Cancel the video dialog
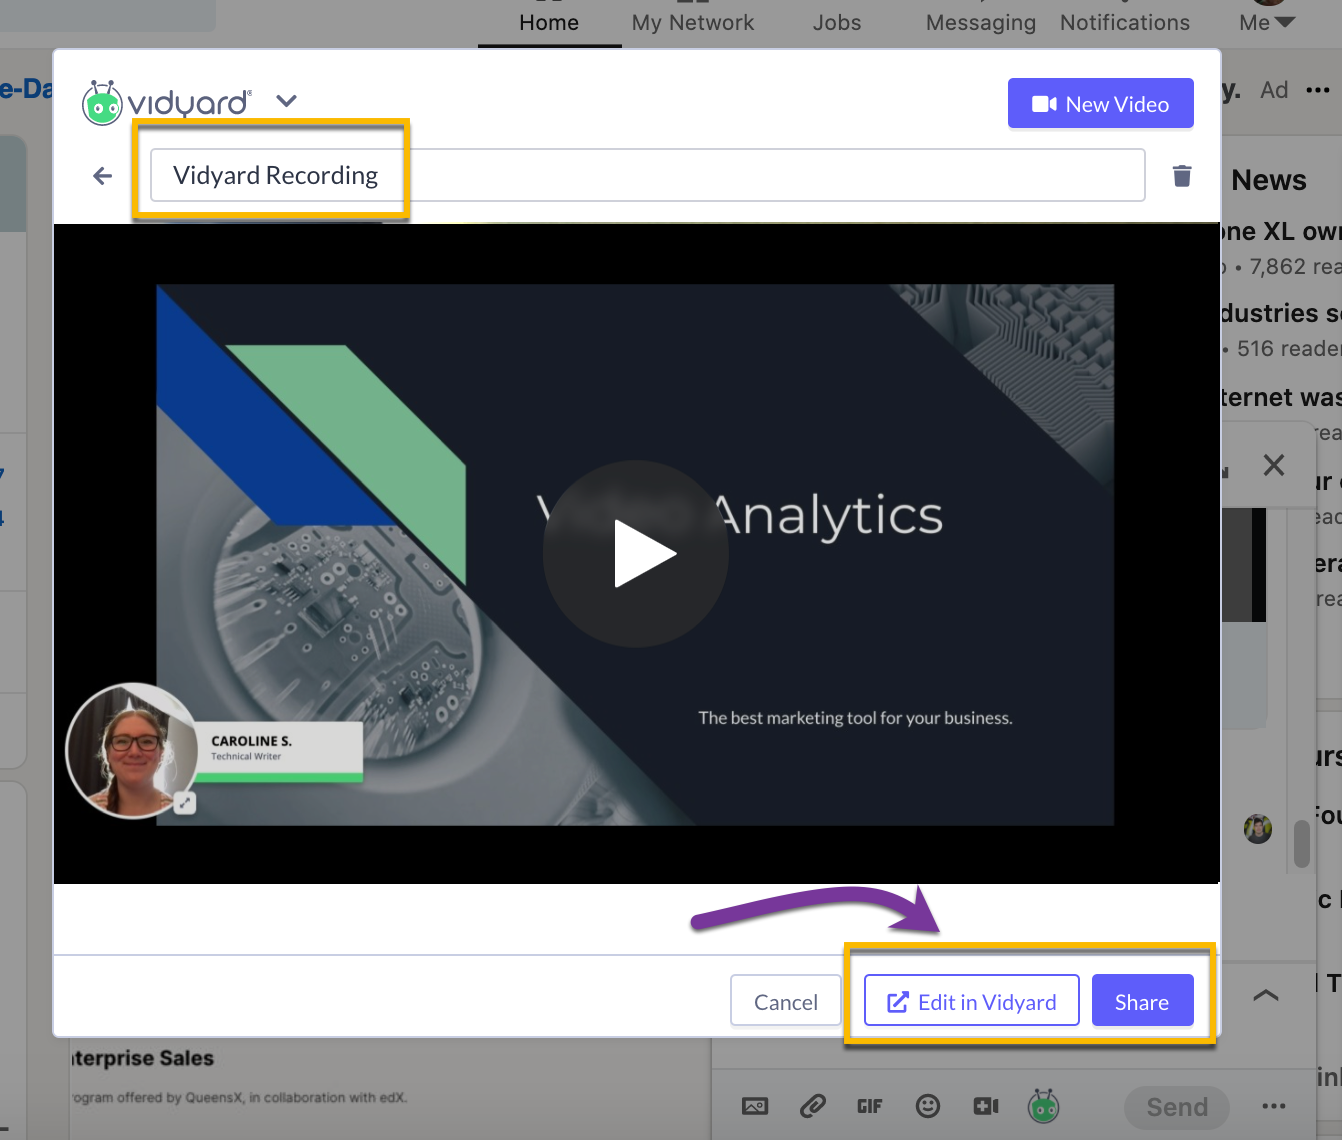 pyautogui.click(x=786, y=1001)
